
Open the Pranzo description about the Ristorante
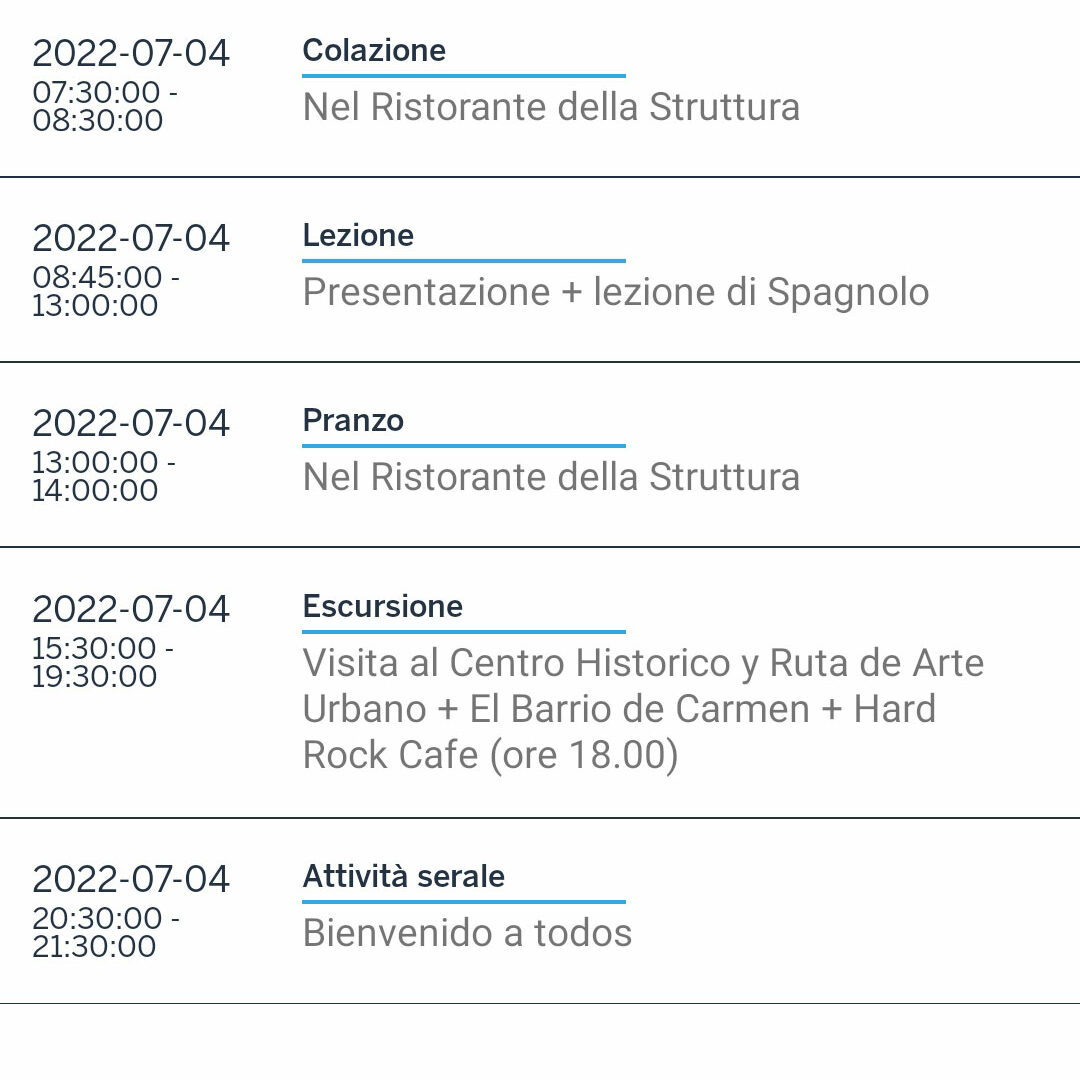click(x=551, y=477)
